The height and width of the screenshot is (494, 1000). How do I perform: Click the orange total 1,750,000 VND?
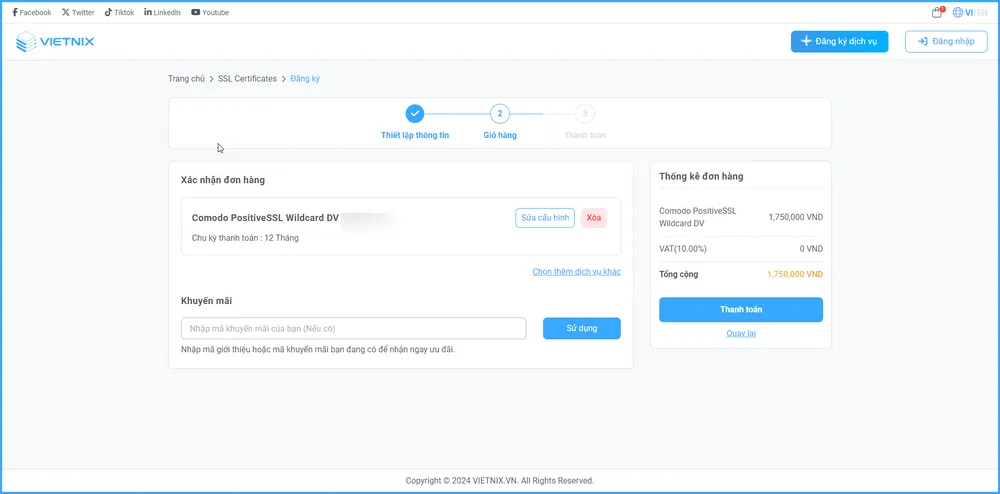[795, 275]
